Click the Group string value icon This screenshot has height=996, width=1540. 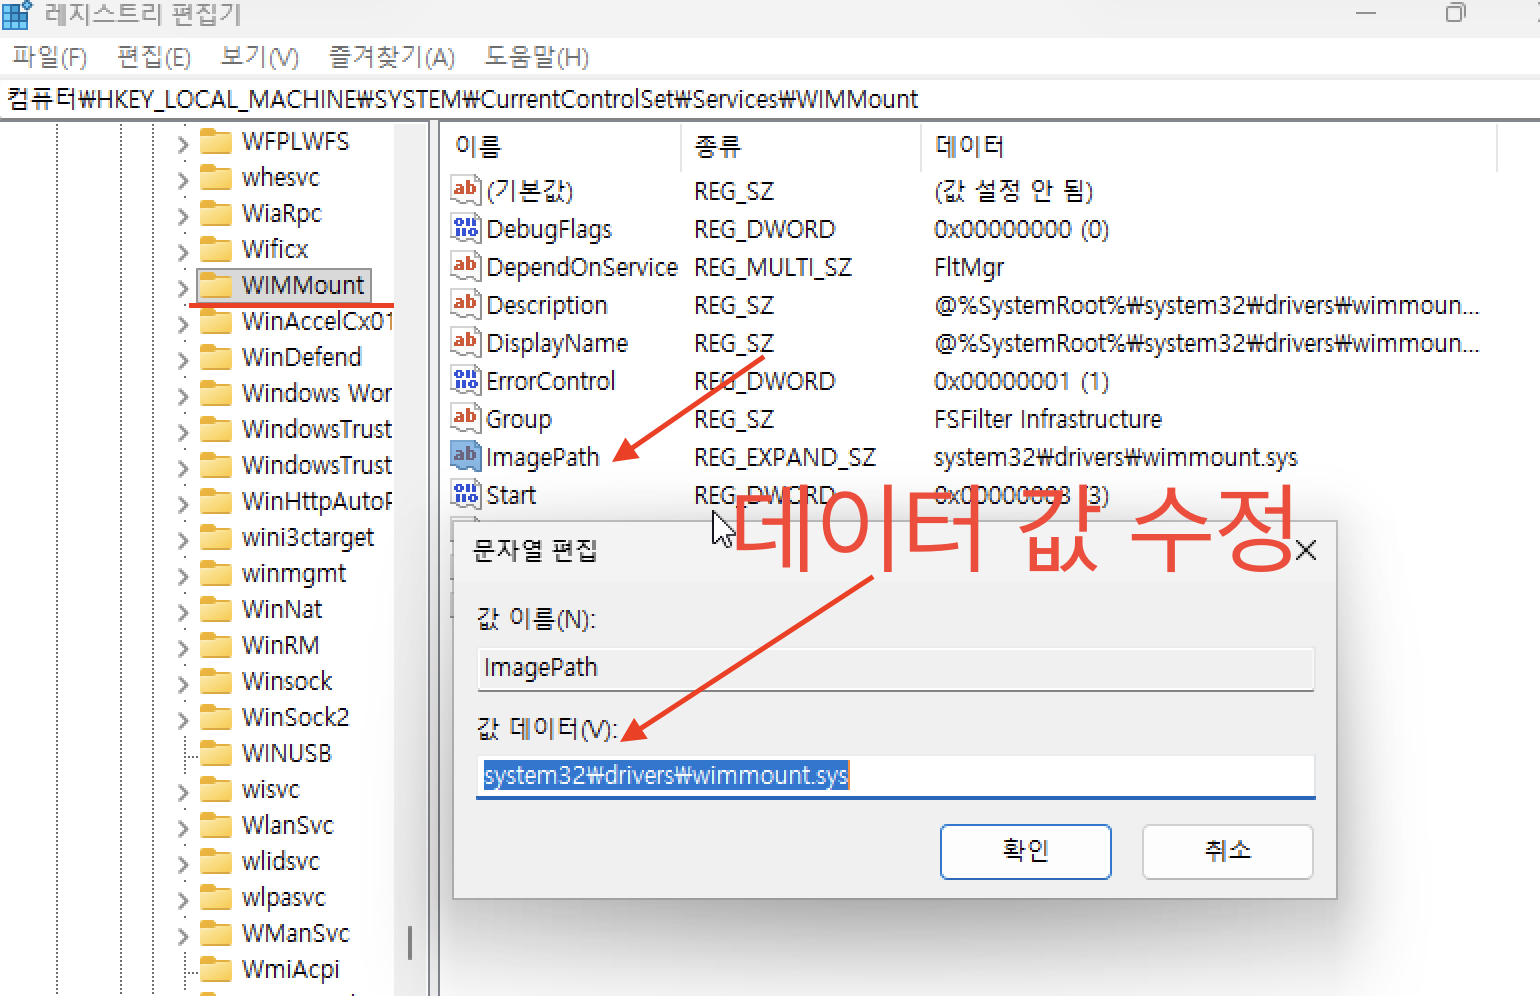tap(464, 418)
